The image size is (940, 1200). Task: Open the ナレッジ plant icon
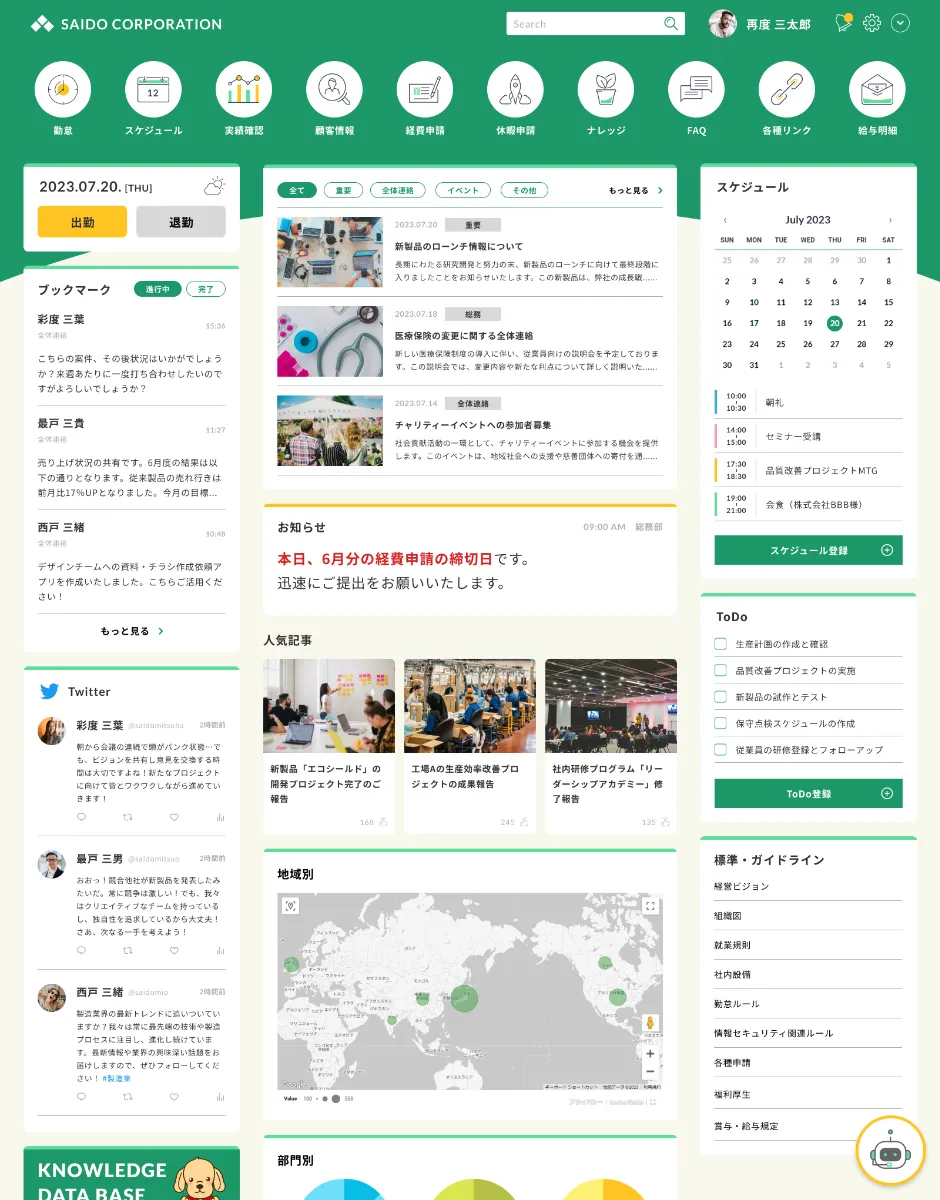(x=606, y=89)
